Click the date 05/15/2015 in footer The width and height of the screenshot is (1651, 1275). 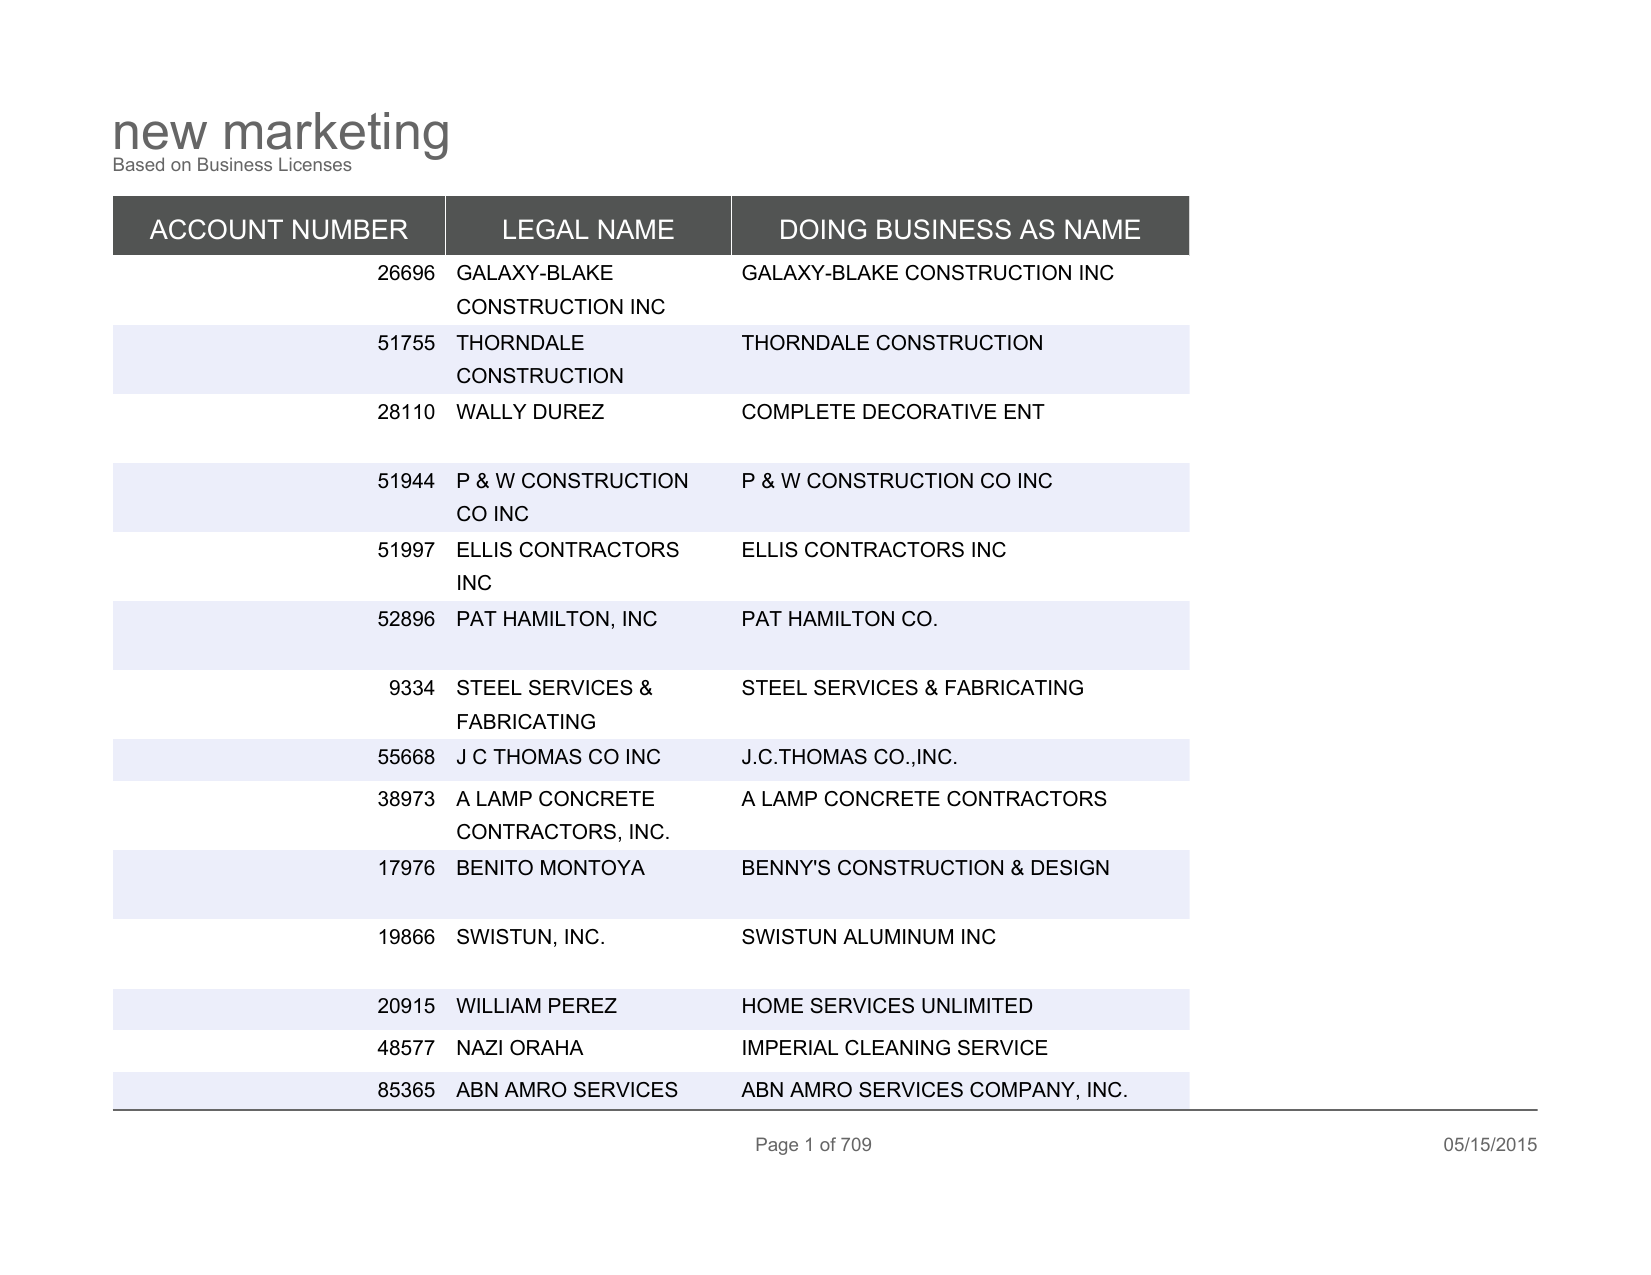click(x=1490, y=1145)
